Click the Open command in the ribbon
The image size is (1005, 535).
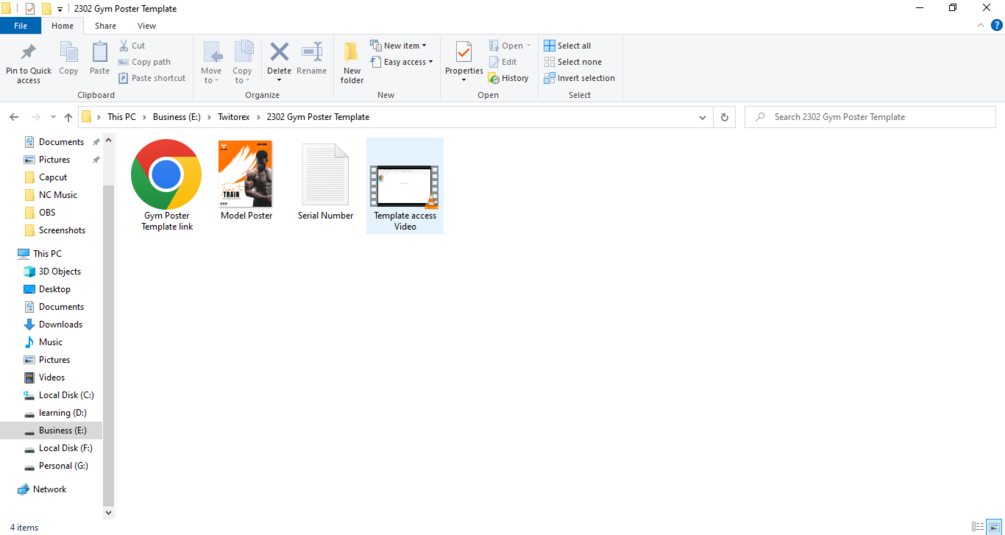point(510,45)
